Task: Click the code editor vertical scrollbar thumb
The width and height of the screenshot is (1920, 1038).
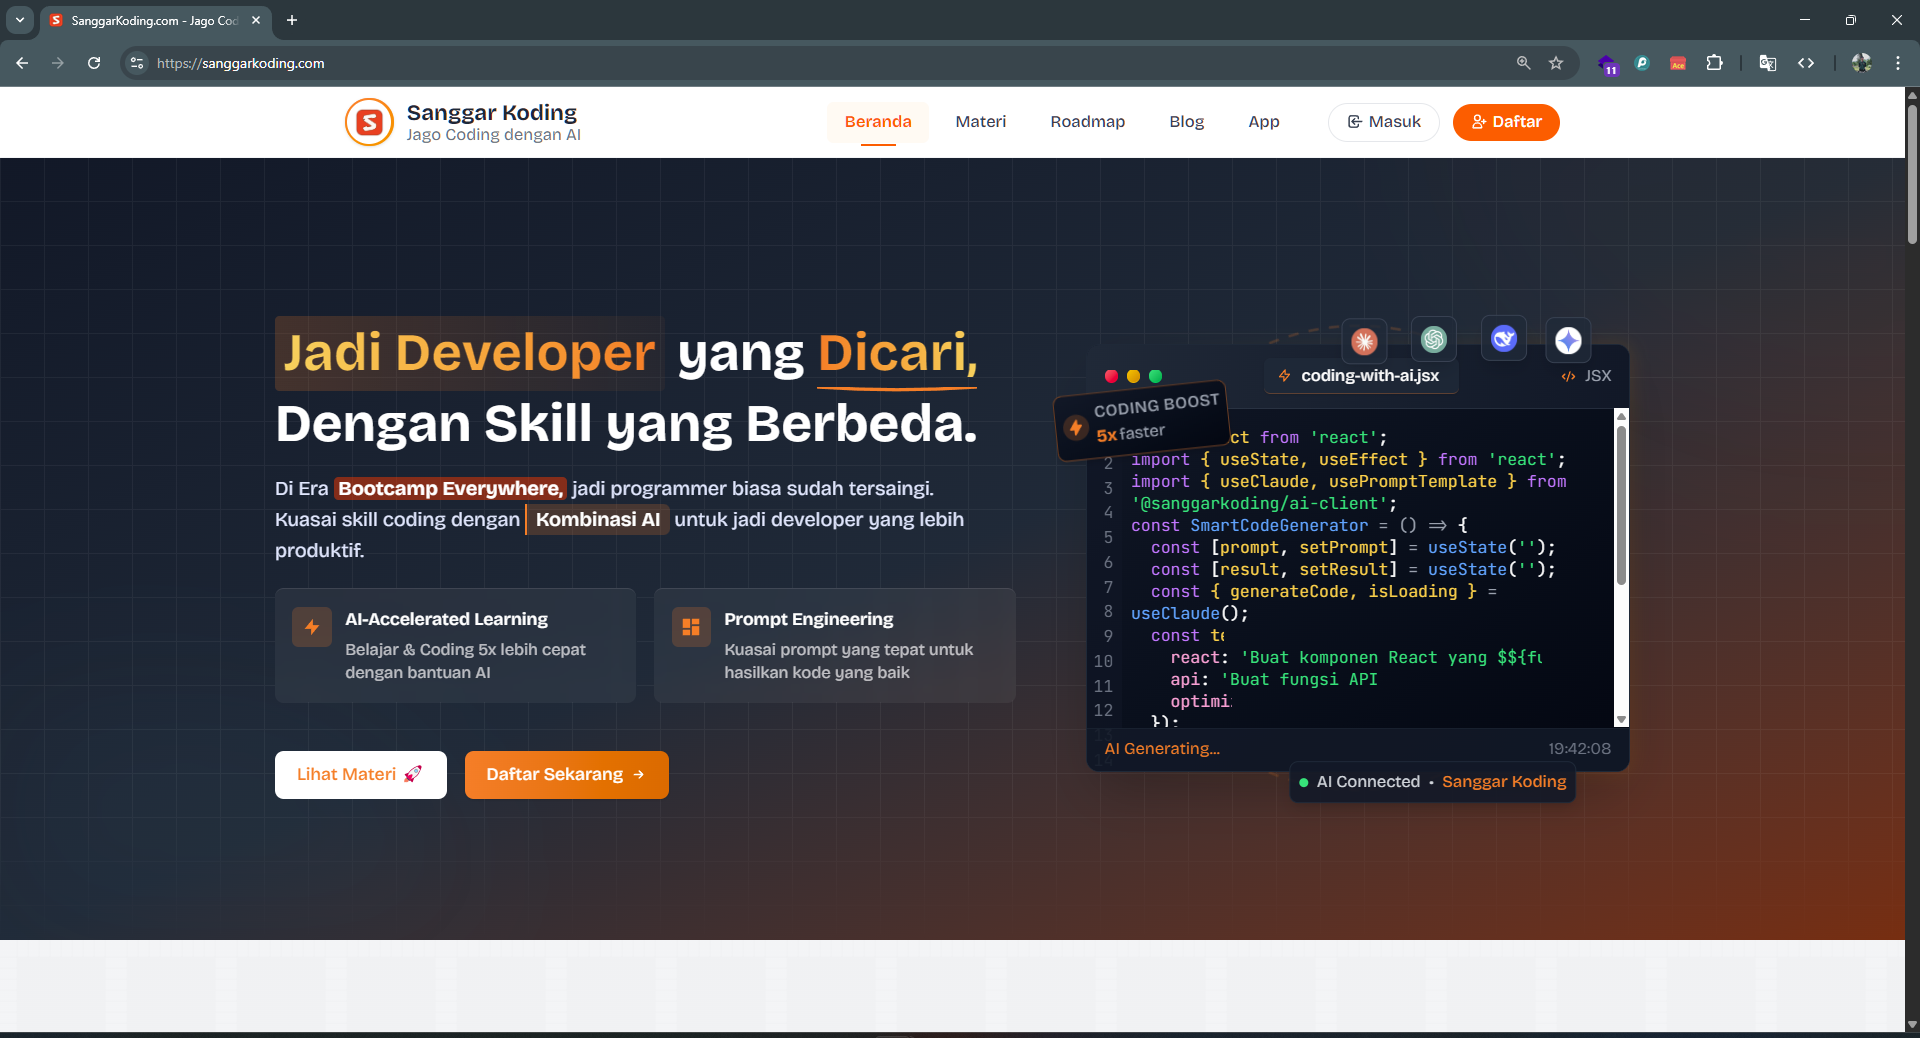Action: coord(1621,506)
